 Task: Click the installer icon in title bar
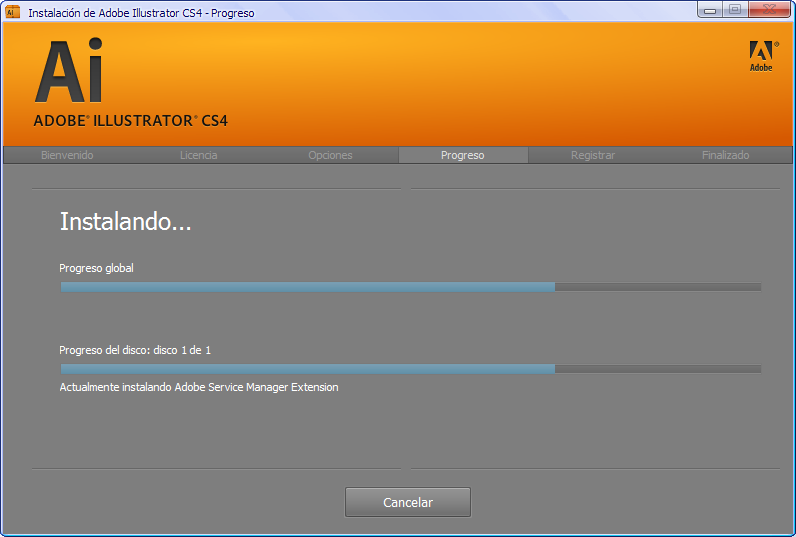[x=12, y=12]
